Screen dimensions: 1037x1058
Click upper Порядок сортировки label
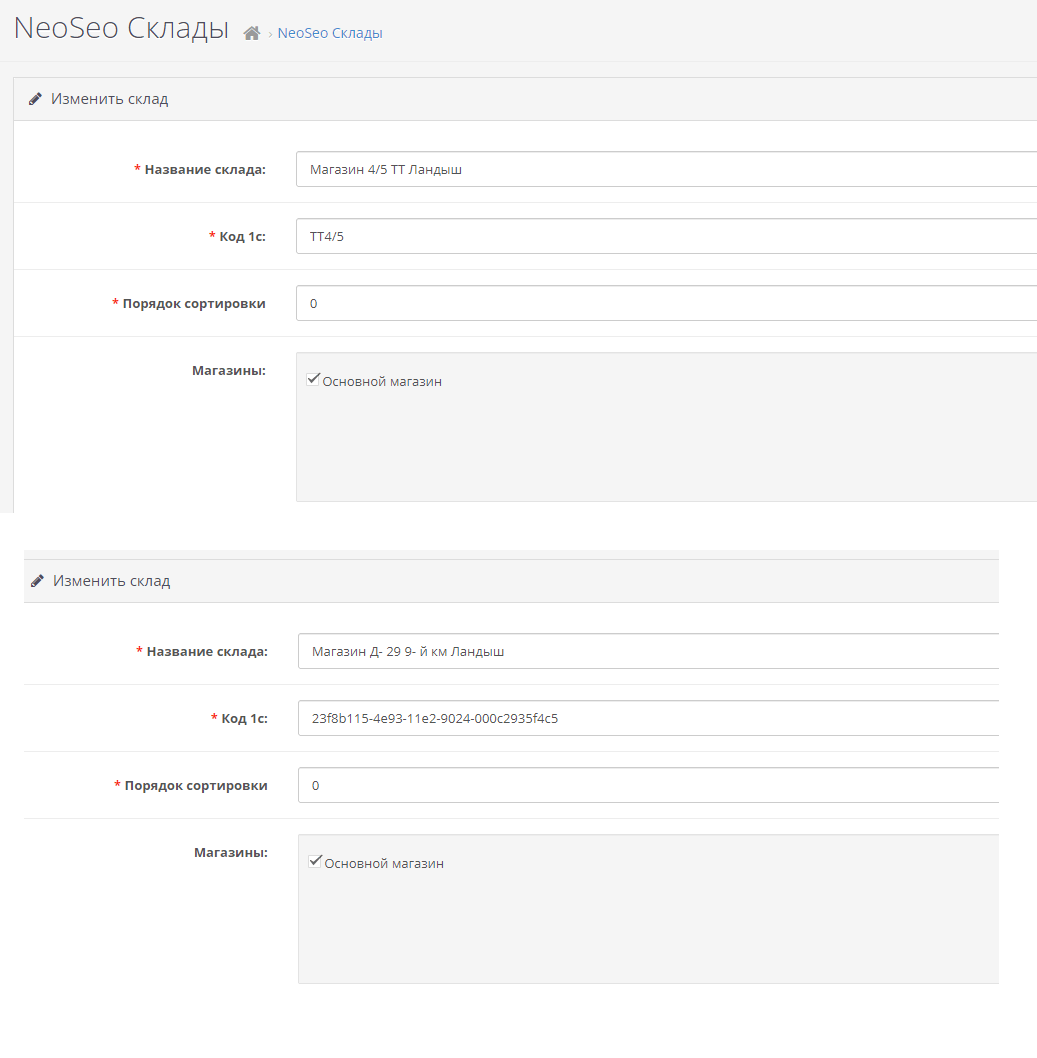tap(194, 304)
